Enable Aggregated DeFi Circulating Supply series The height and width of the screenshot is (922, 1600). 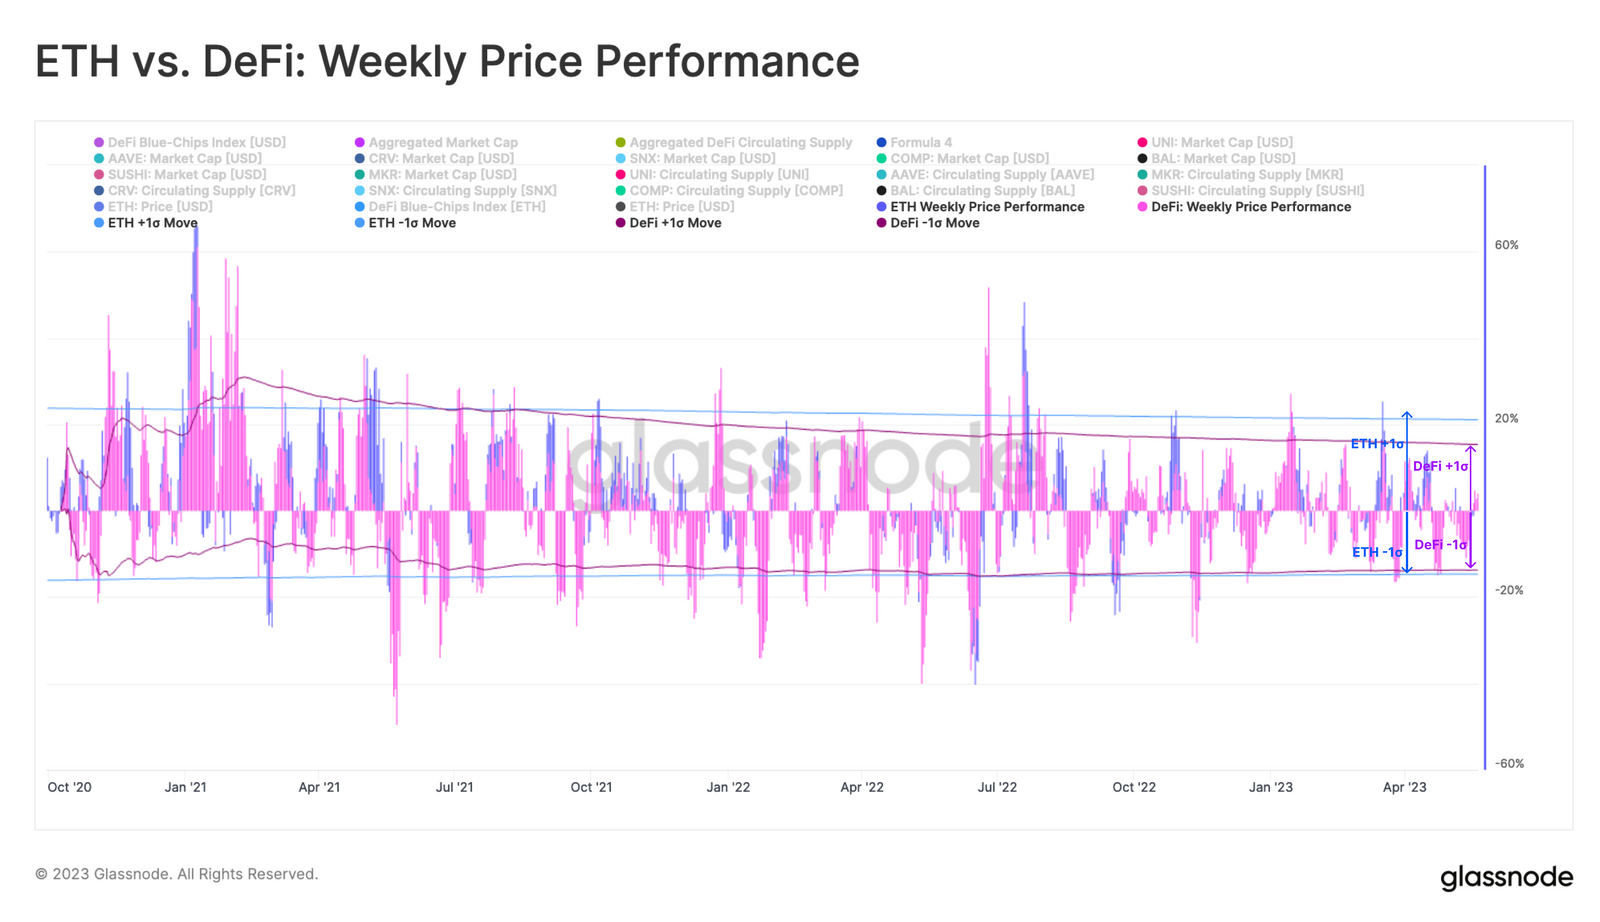pos(734,143)
